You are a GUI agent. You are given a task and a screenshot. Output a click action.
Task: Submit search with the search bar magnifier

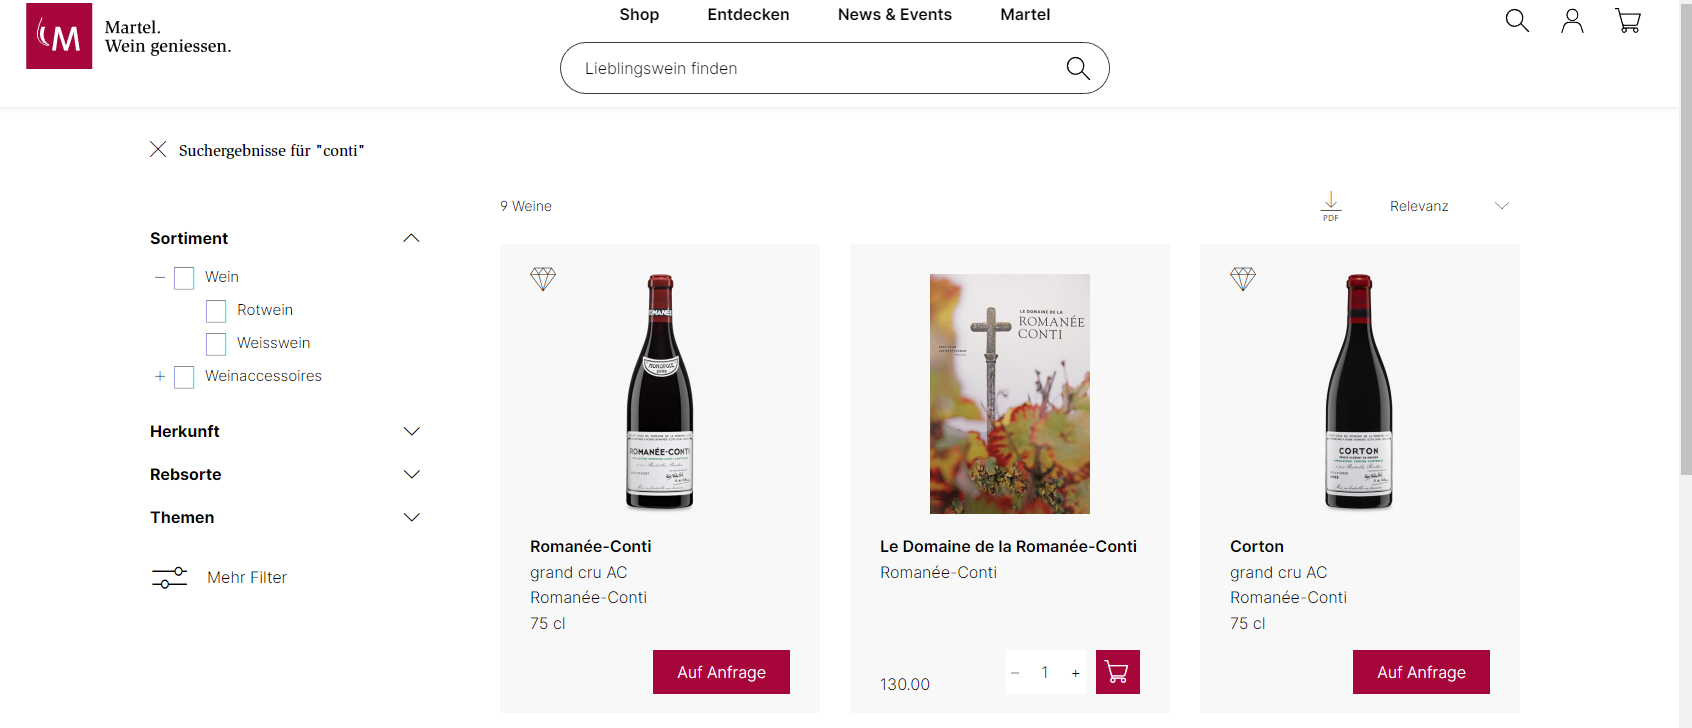pyautogui.click(x=1077, y=68)
